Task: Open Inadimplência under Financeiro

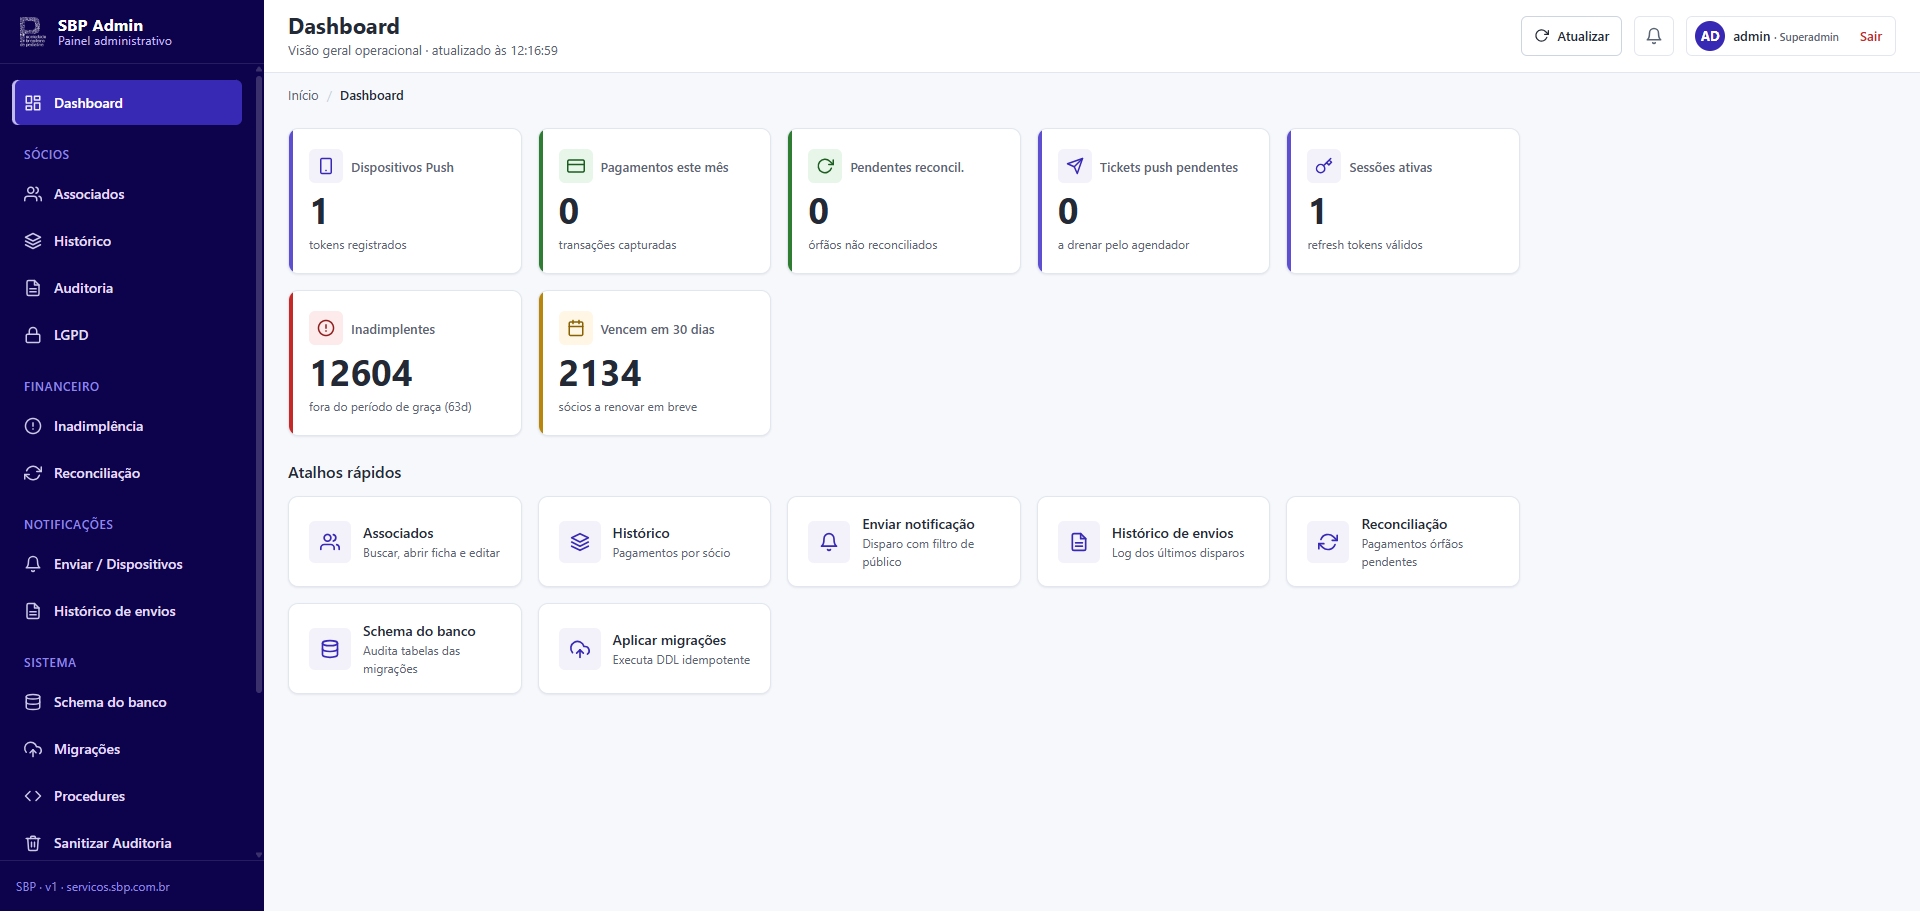Action: (x=127, y=426)
